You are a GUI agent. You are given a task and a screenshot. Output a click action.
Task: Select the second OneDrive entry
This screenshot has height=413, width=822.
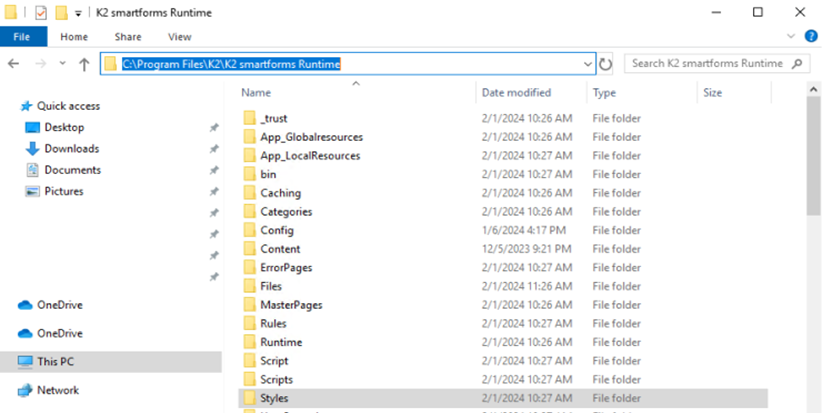click(x=50, y=333)
